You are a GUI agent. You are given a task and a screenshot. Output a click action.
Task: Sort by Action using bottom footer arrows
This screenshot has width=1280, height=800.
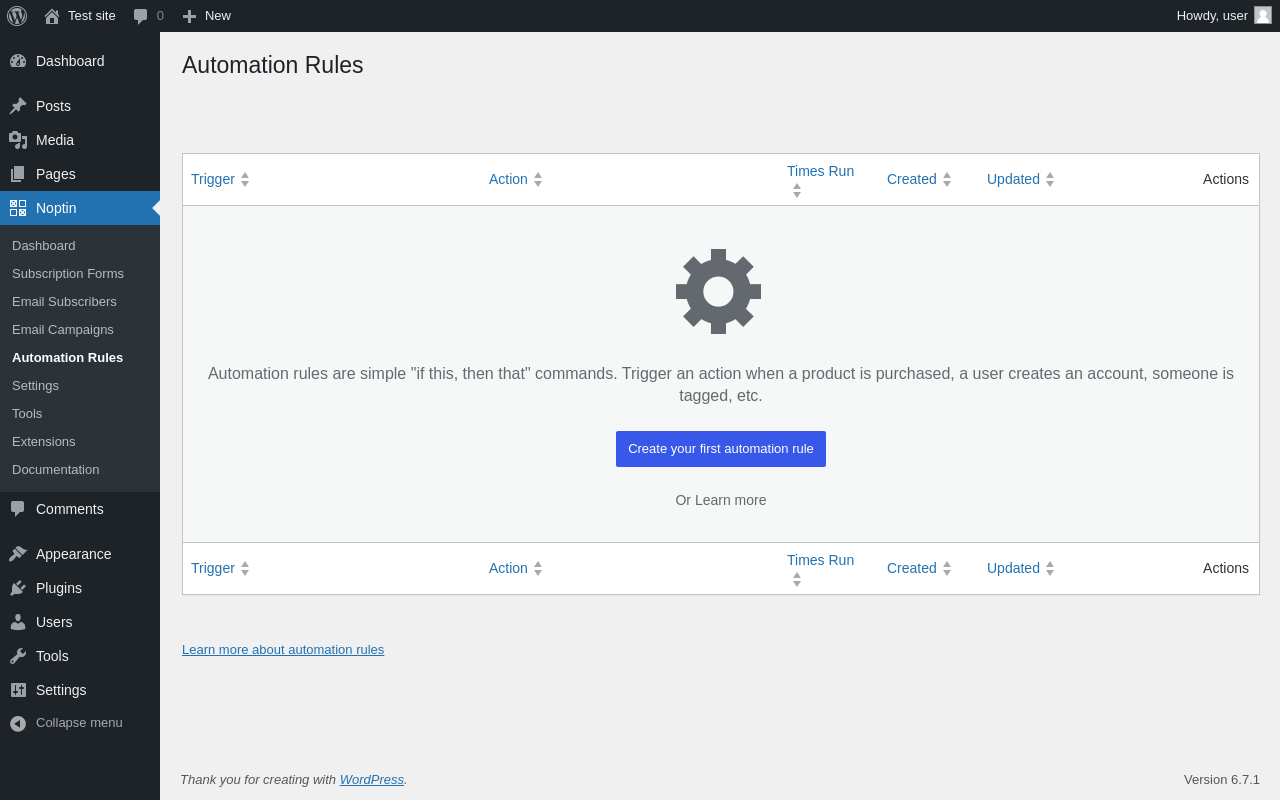tap(538, 569)
